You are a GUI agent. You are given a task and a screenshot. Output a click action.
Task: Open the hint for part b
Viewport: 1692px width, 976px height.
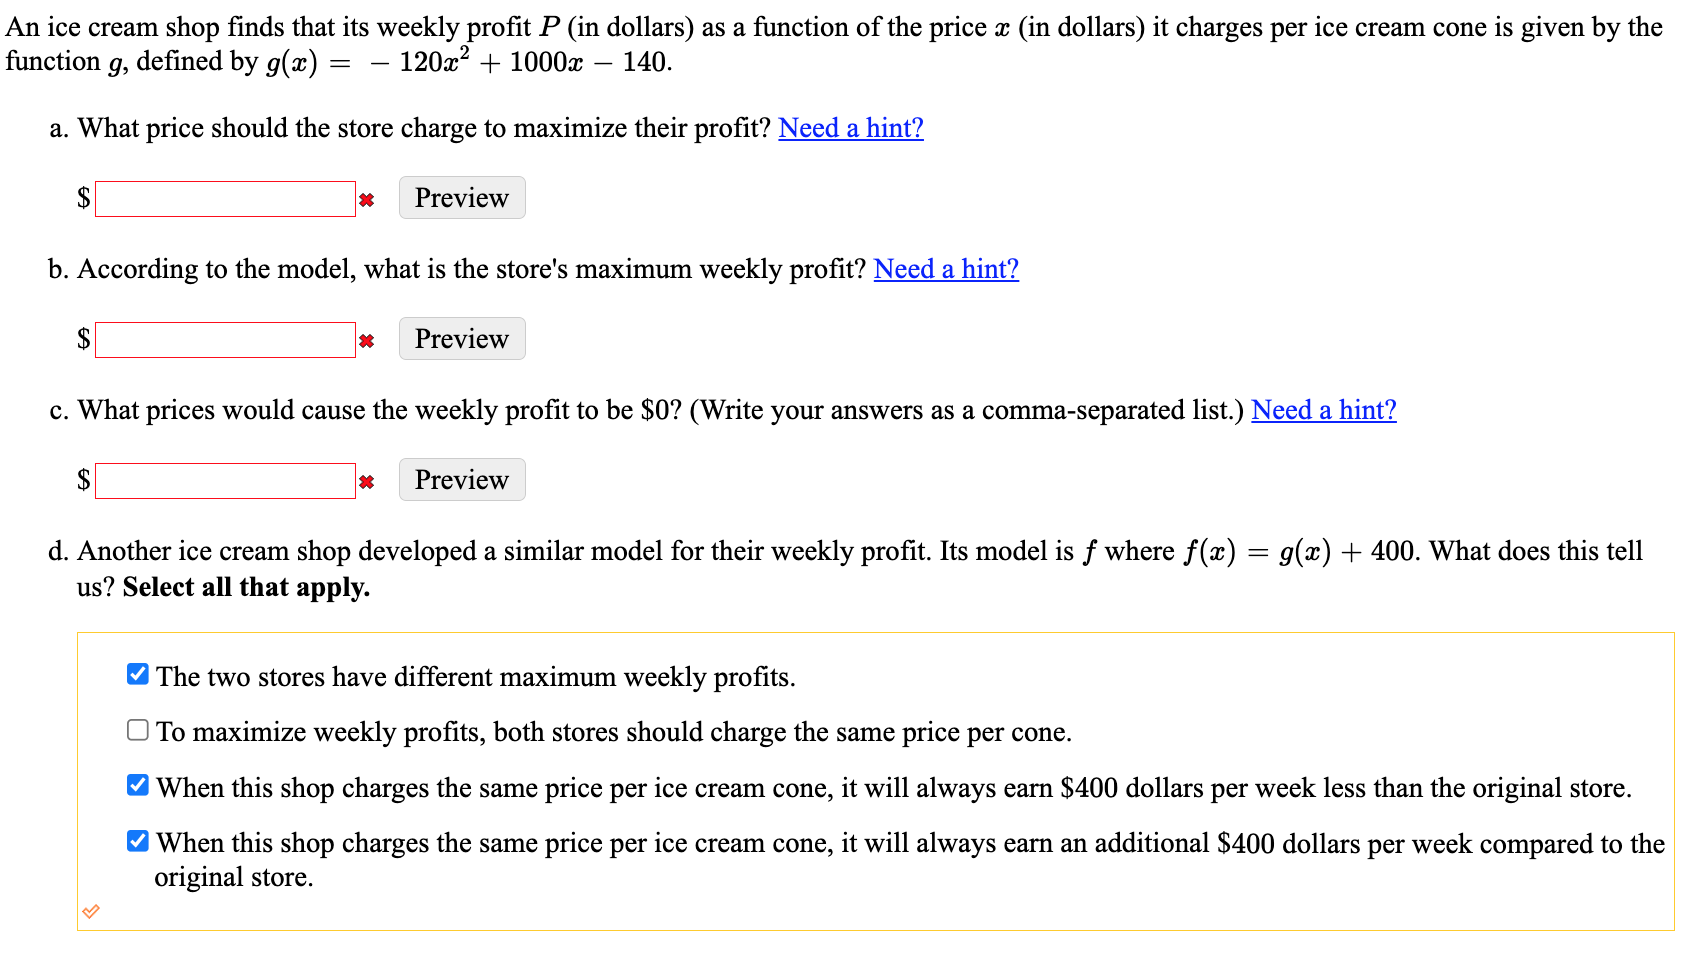[944, 268]
